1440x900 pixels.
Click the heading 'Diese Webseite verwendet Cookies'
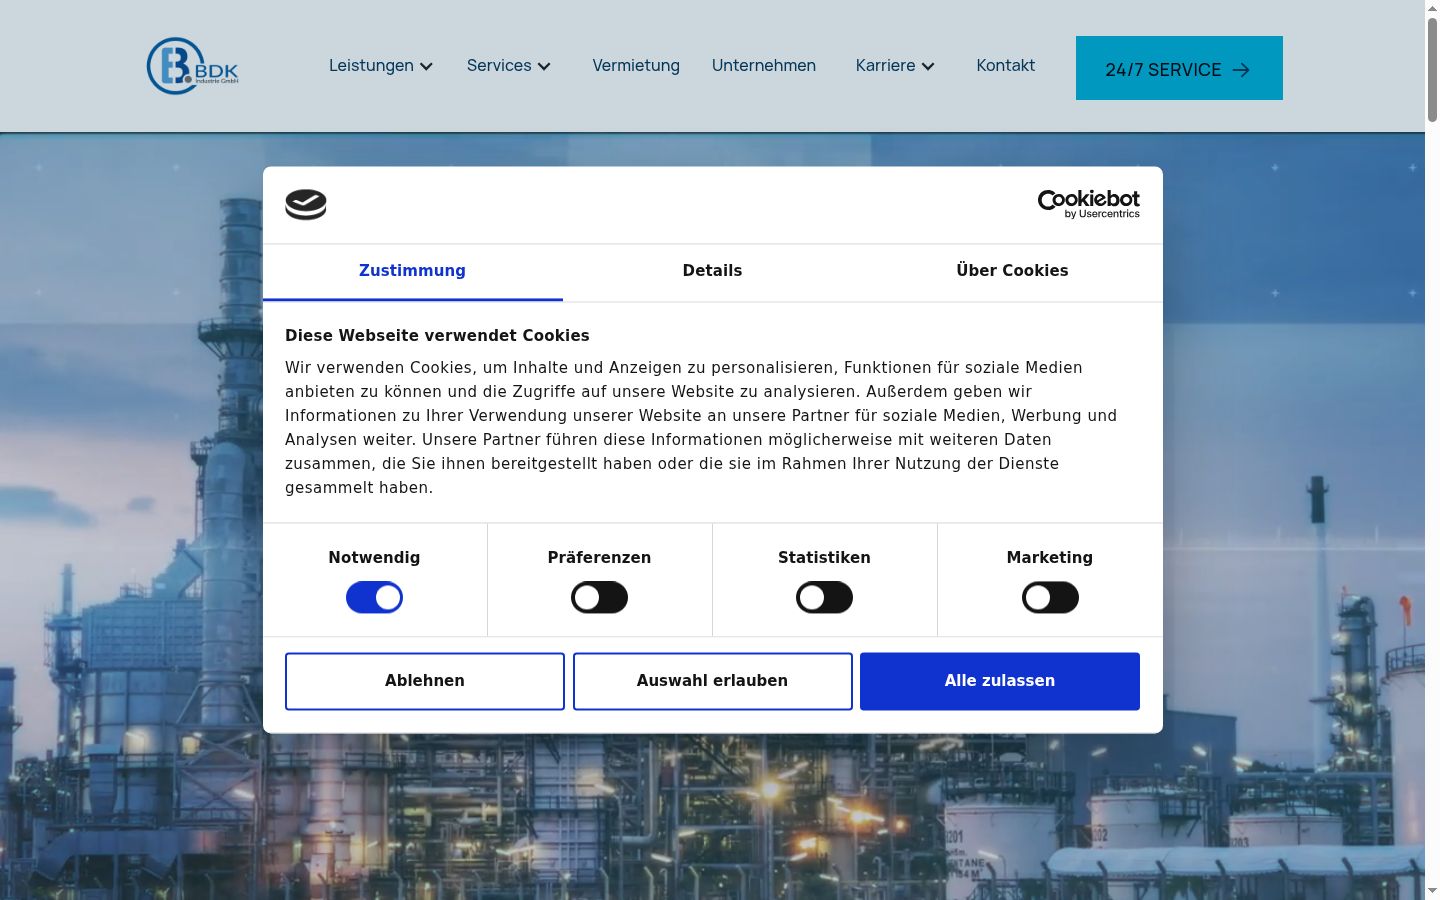(x=437, y=336)
